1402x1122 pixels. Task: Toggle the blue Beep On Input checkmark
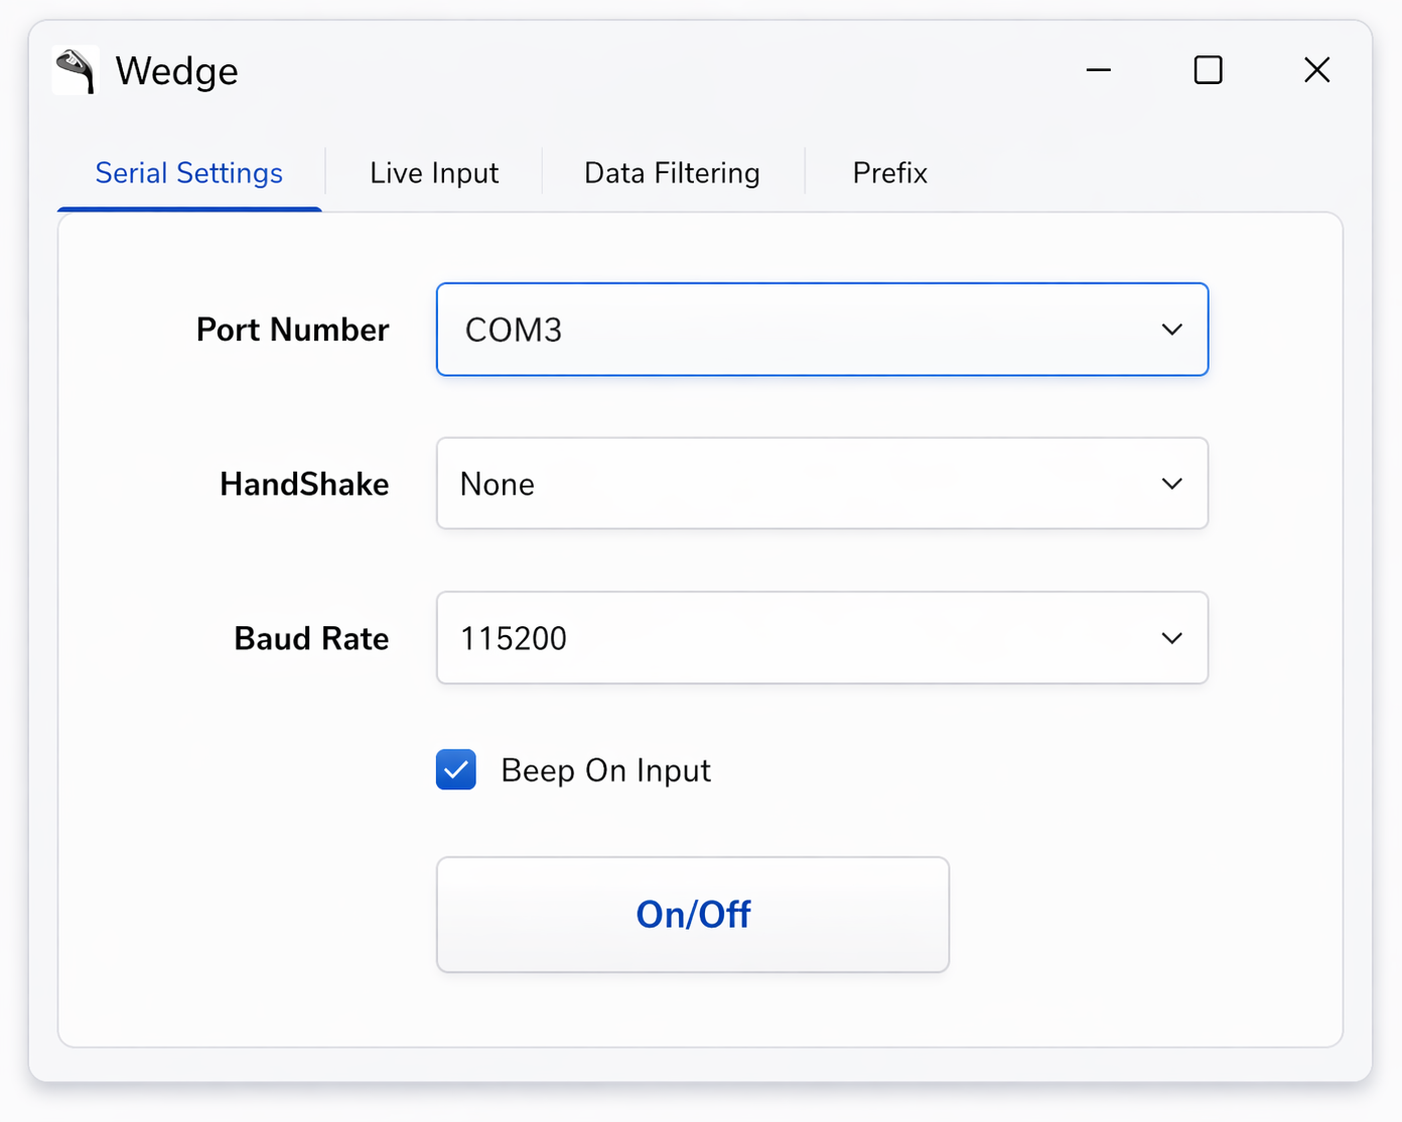tap(456, 770)
